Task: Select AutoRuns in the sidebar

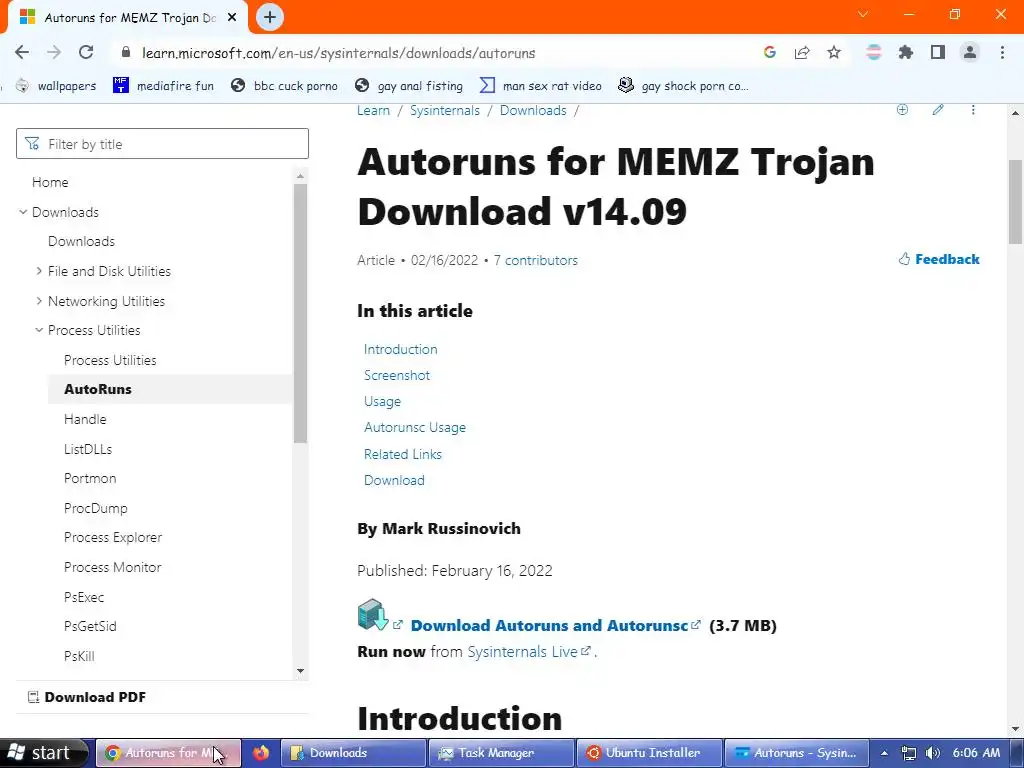Action: tap(98, 389)
